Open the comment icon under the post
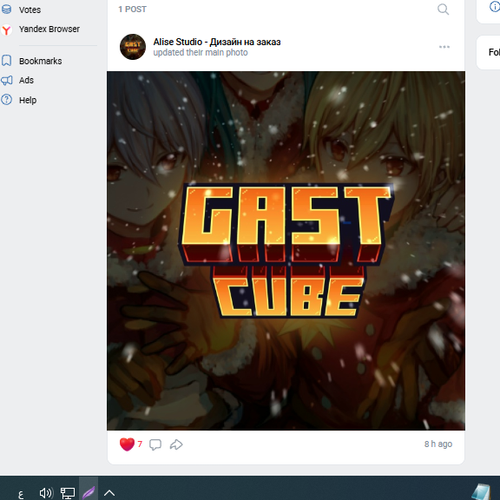This screenshot has height=500, width=500. [x=155, y=444]
